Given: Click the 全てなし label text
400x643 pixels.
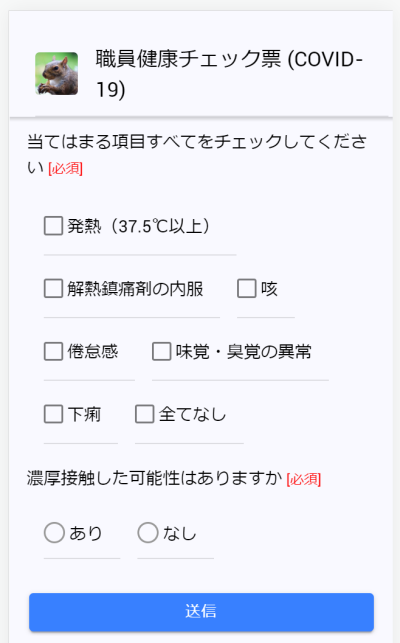Looking at the screenshot, I should coord(192,414).
